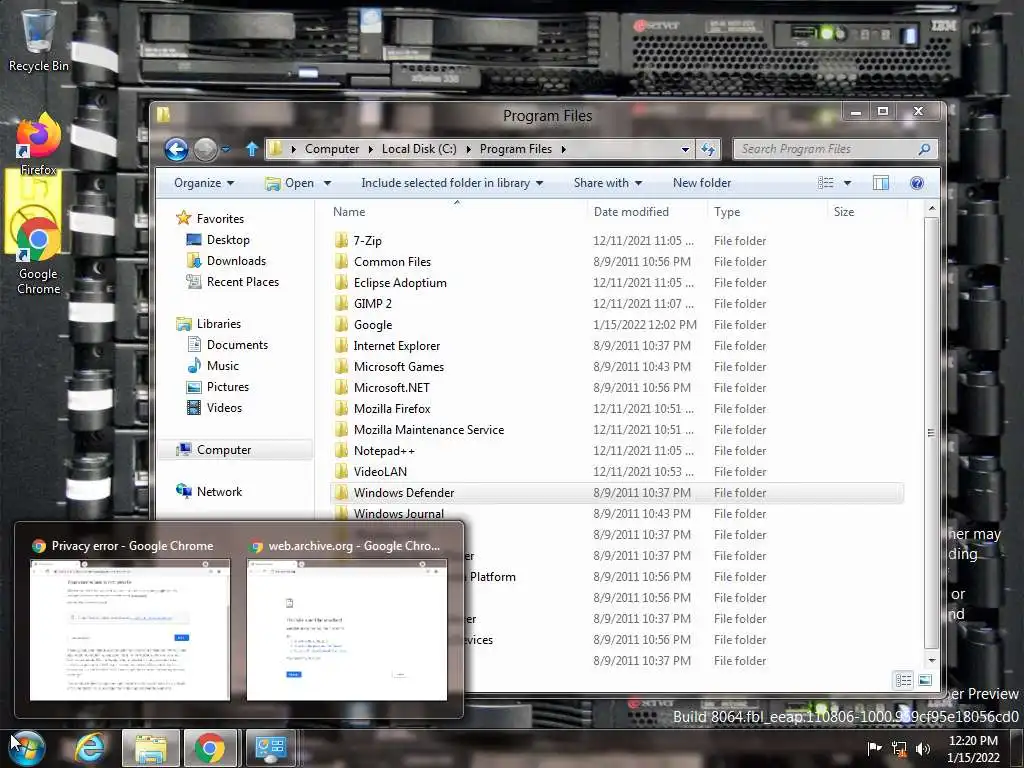Open the Organize menu
Image resolution: width=1024 pixels, height=768 pixels.
pyautogui.click(x=204, y=183)
